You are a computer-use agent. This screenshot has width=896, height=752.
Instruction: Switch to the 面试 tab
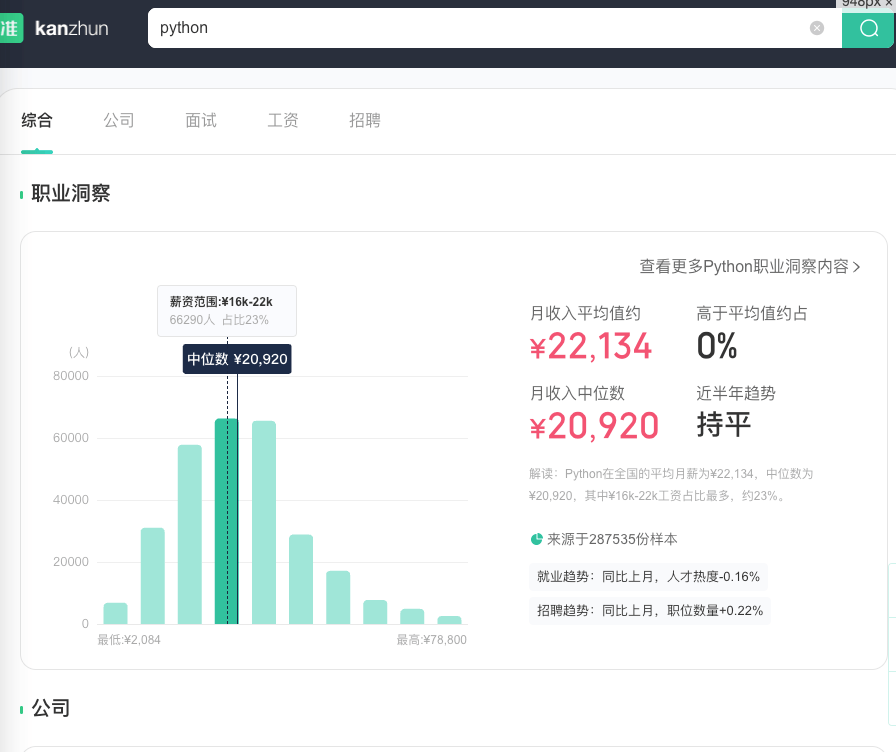[x=200, y=120]
